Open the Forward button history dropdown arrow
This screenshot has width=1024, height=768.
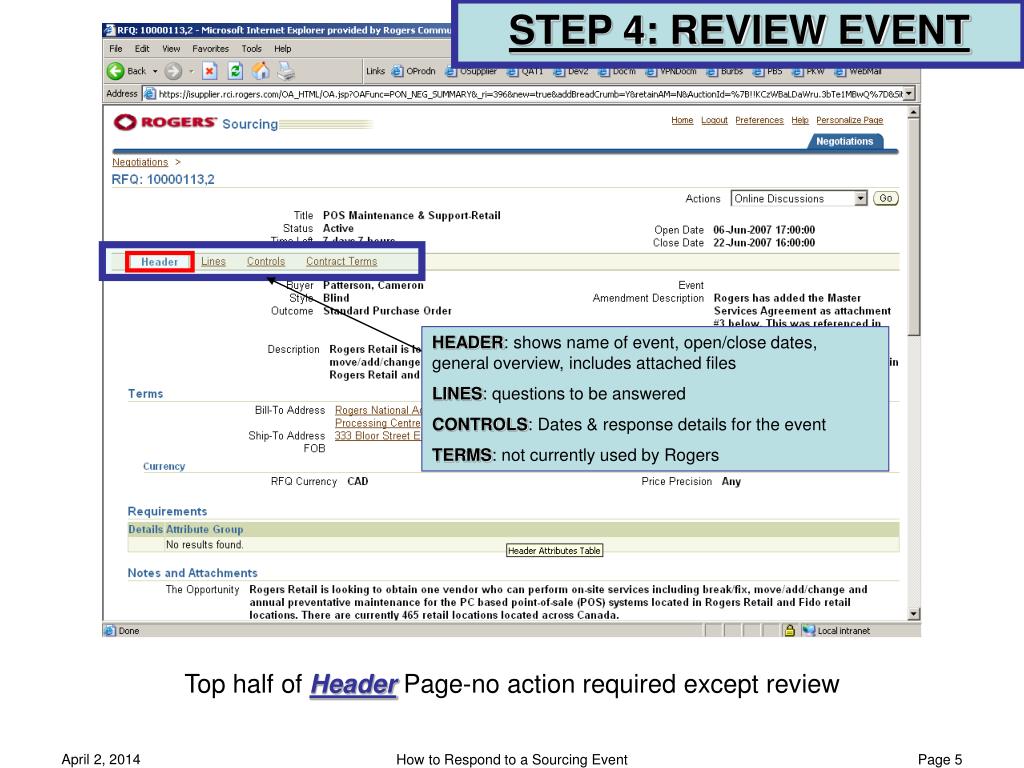coord(191,71)
